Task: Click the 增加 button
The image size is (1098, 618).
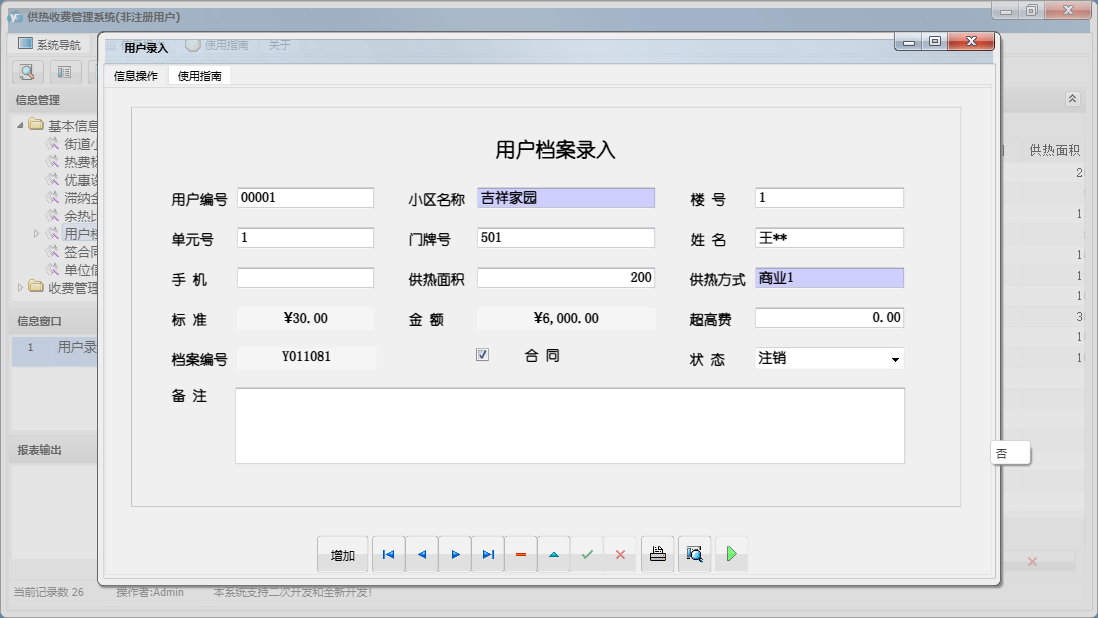Action: 343,555
